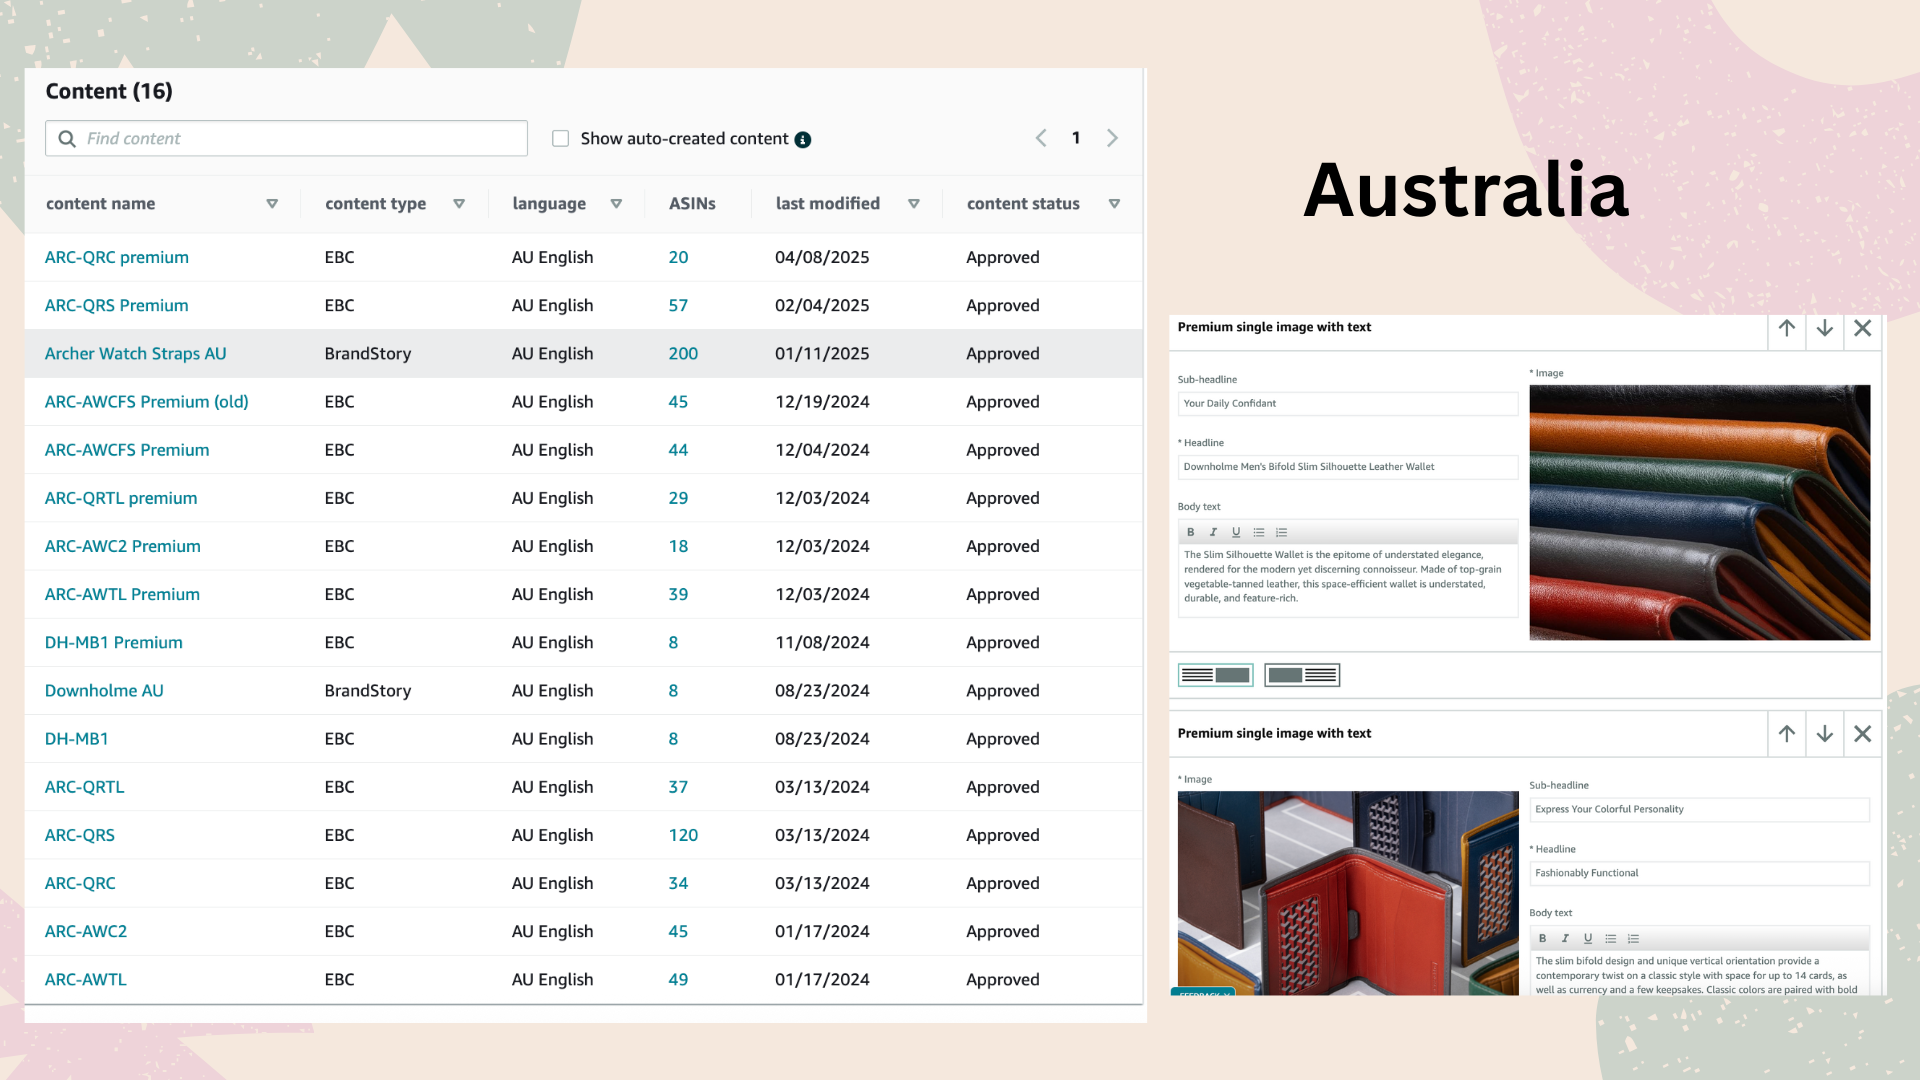
Task: Remove the second premium image module
Action: [x=1862, y=734]
